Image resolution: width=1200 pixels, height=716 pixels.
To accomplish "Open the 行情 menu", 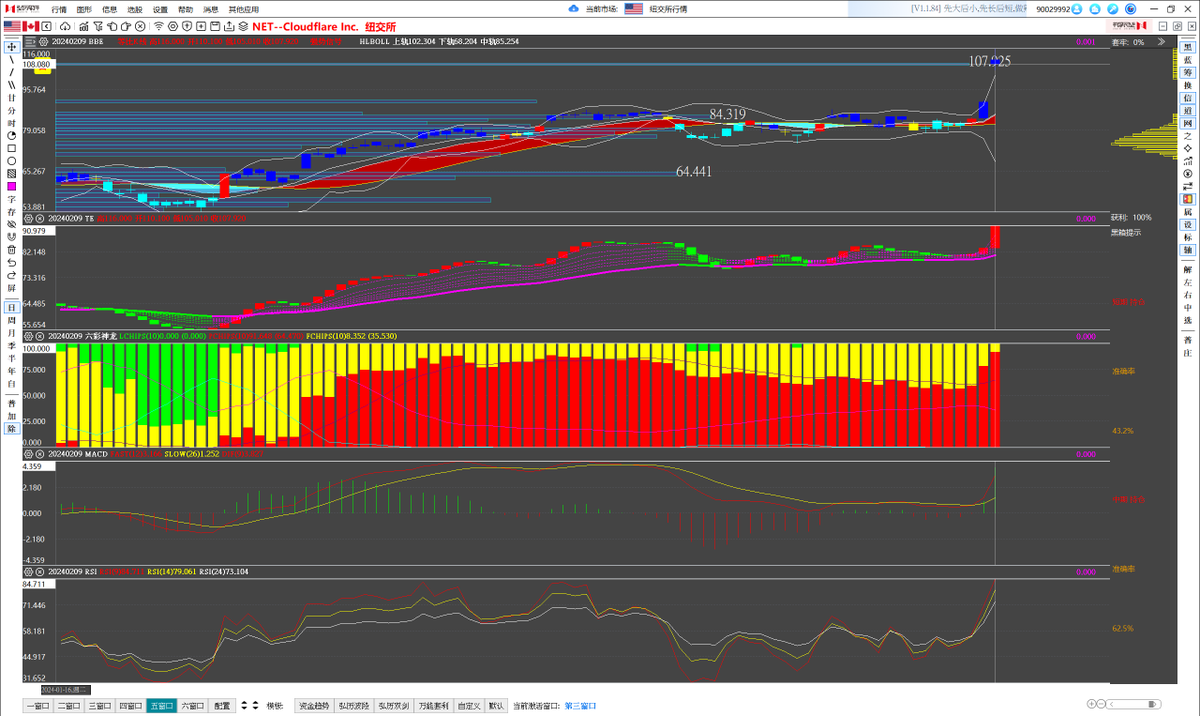I will [59, 8].
